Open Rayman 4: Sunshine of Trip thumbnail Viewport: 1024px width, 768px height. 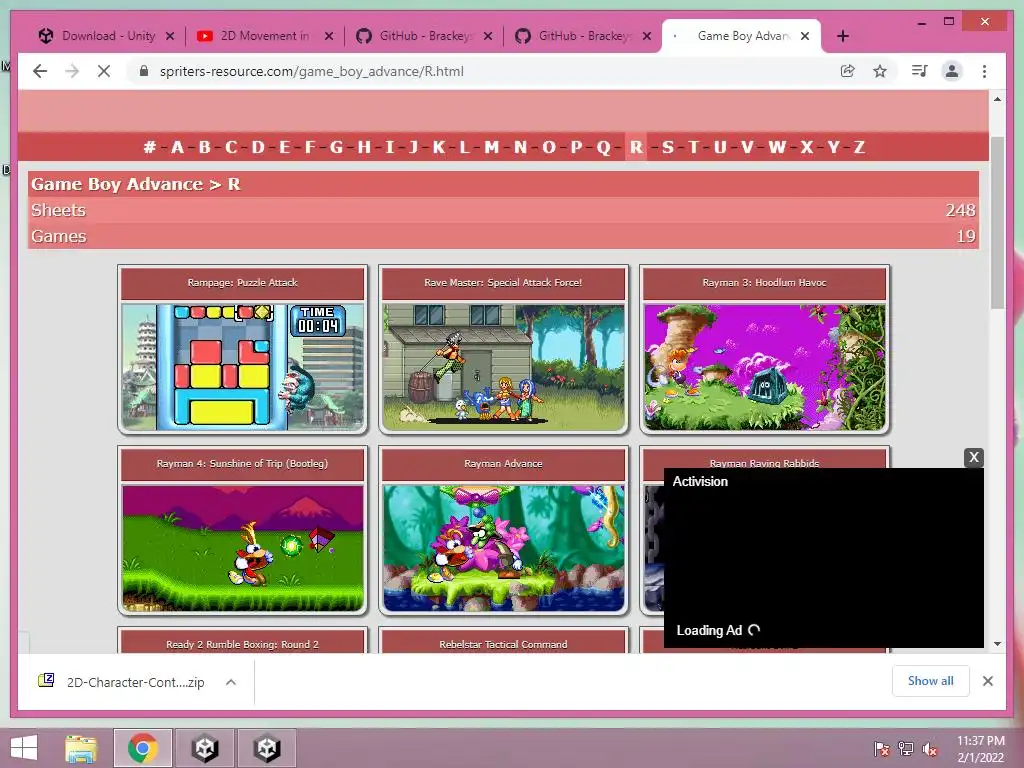(242, 548)
